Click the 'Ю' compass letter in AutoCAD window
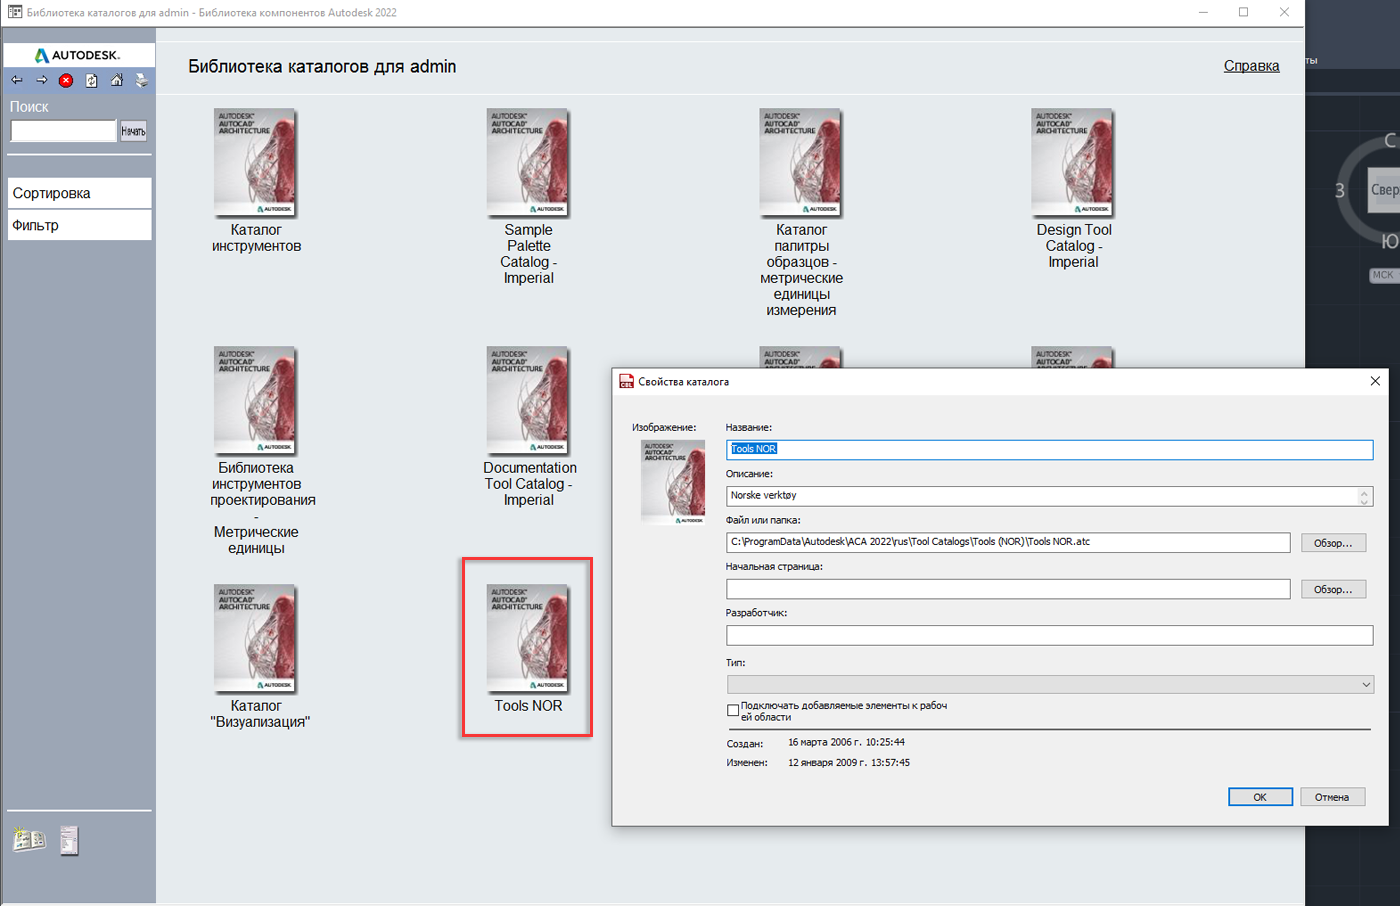 click(1390, 242)
